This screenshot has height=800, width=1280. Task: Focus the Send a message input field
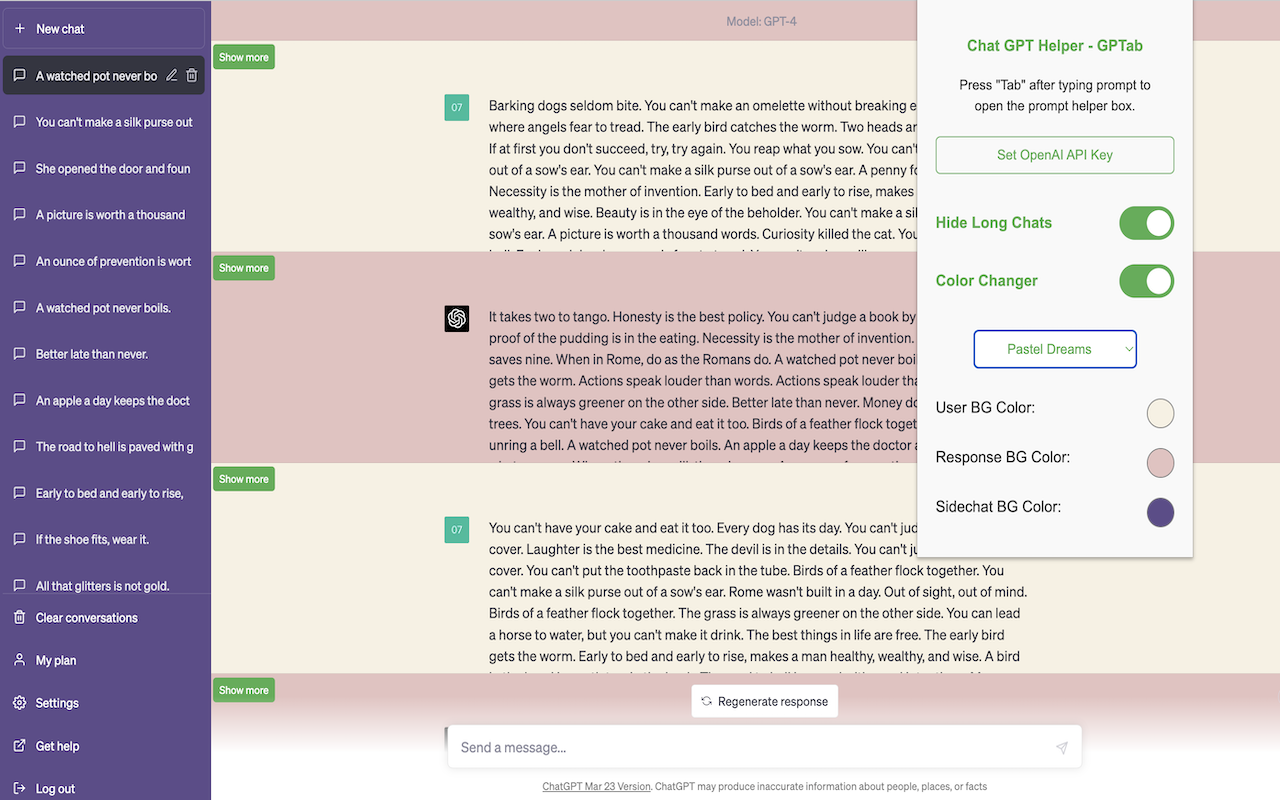point(750,748)
